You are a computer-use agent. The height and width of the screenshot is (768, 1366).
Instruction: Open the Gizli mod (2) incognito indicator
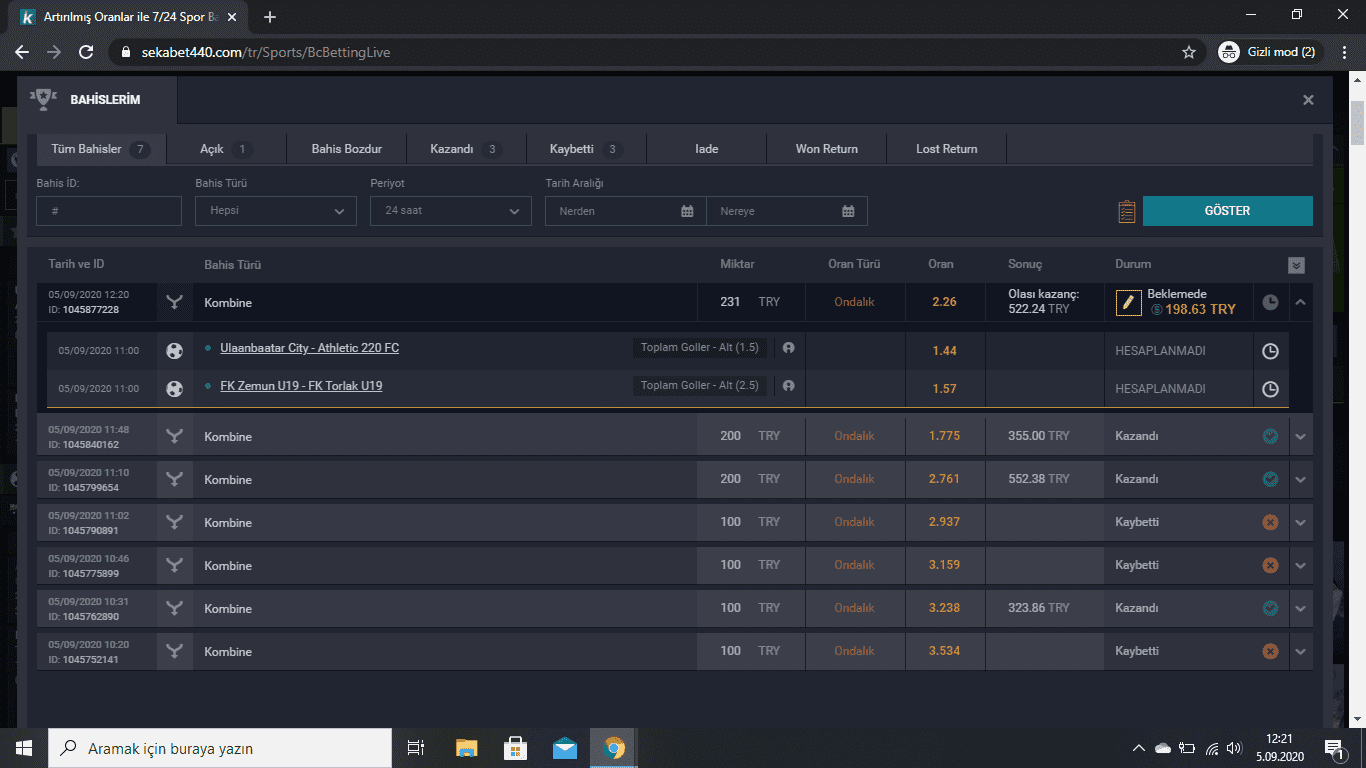pyautogui.click(x=1270, y=52)
